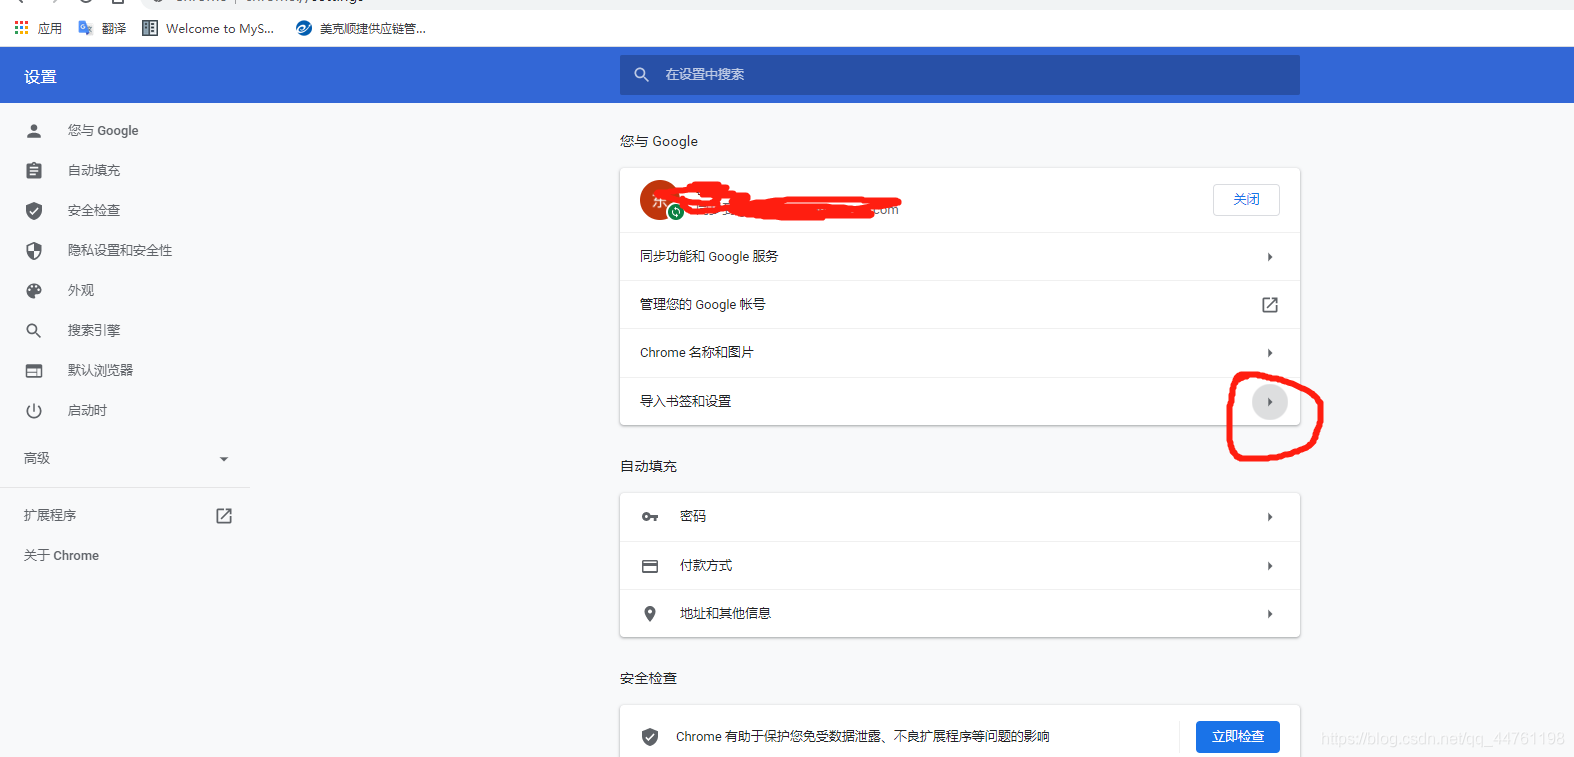Open the arrow on the 付款方式 row
The image size is (1574, 757).
[1270, 566]
